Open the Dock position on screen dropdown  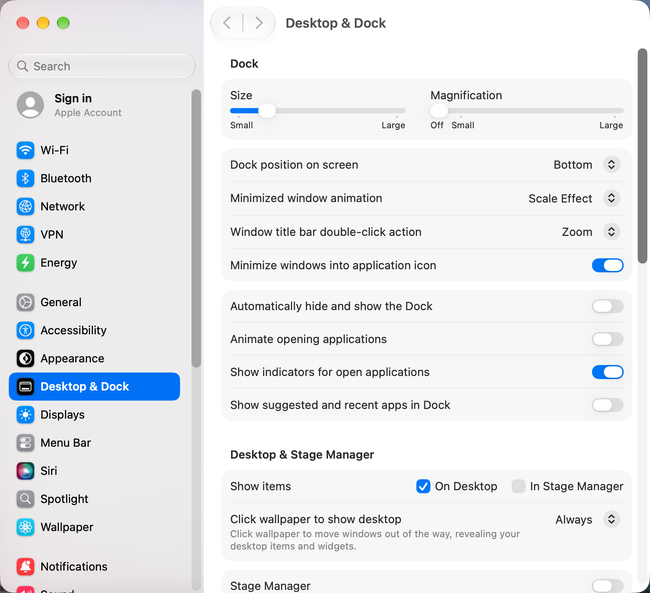point(611,165)
